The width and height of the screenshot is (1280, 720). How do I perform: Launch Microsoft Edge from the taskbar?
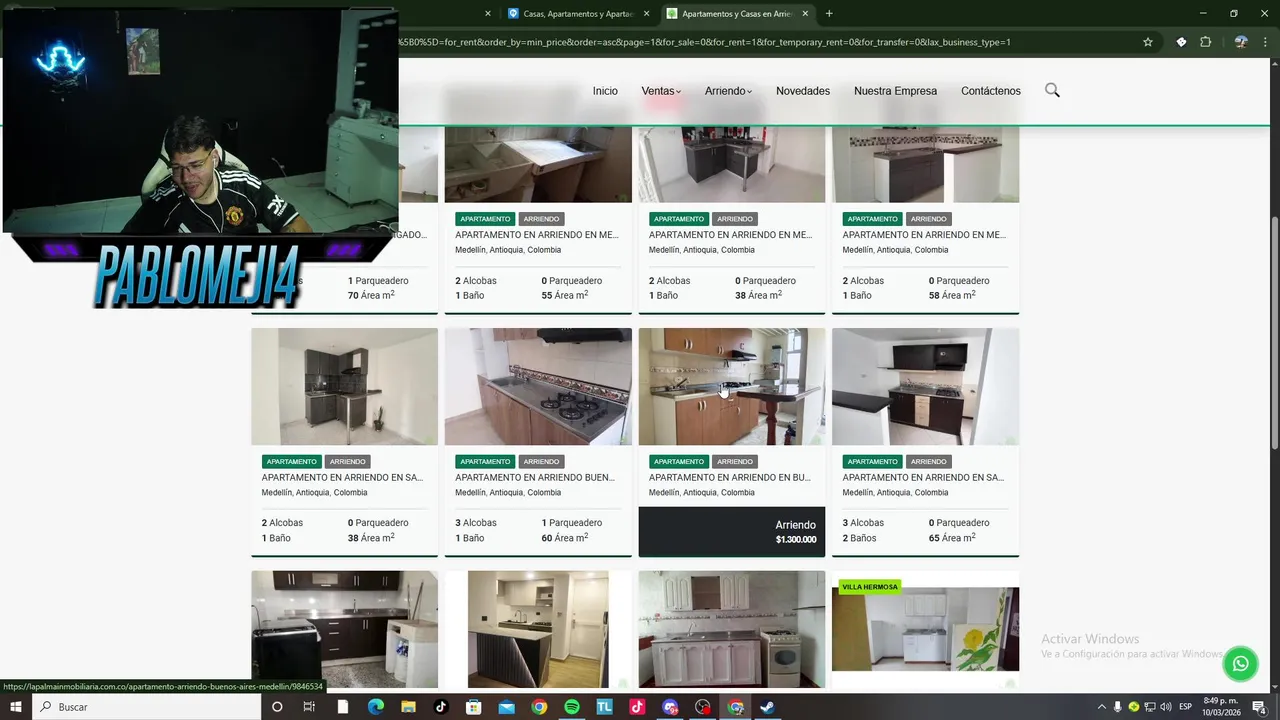tap(376, 707)
